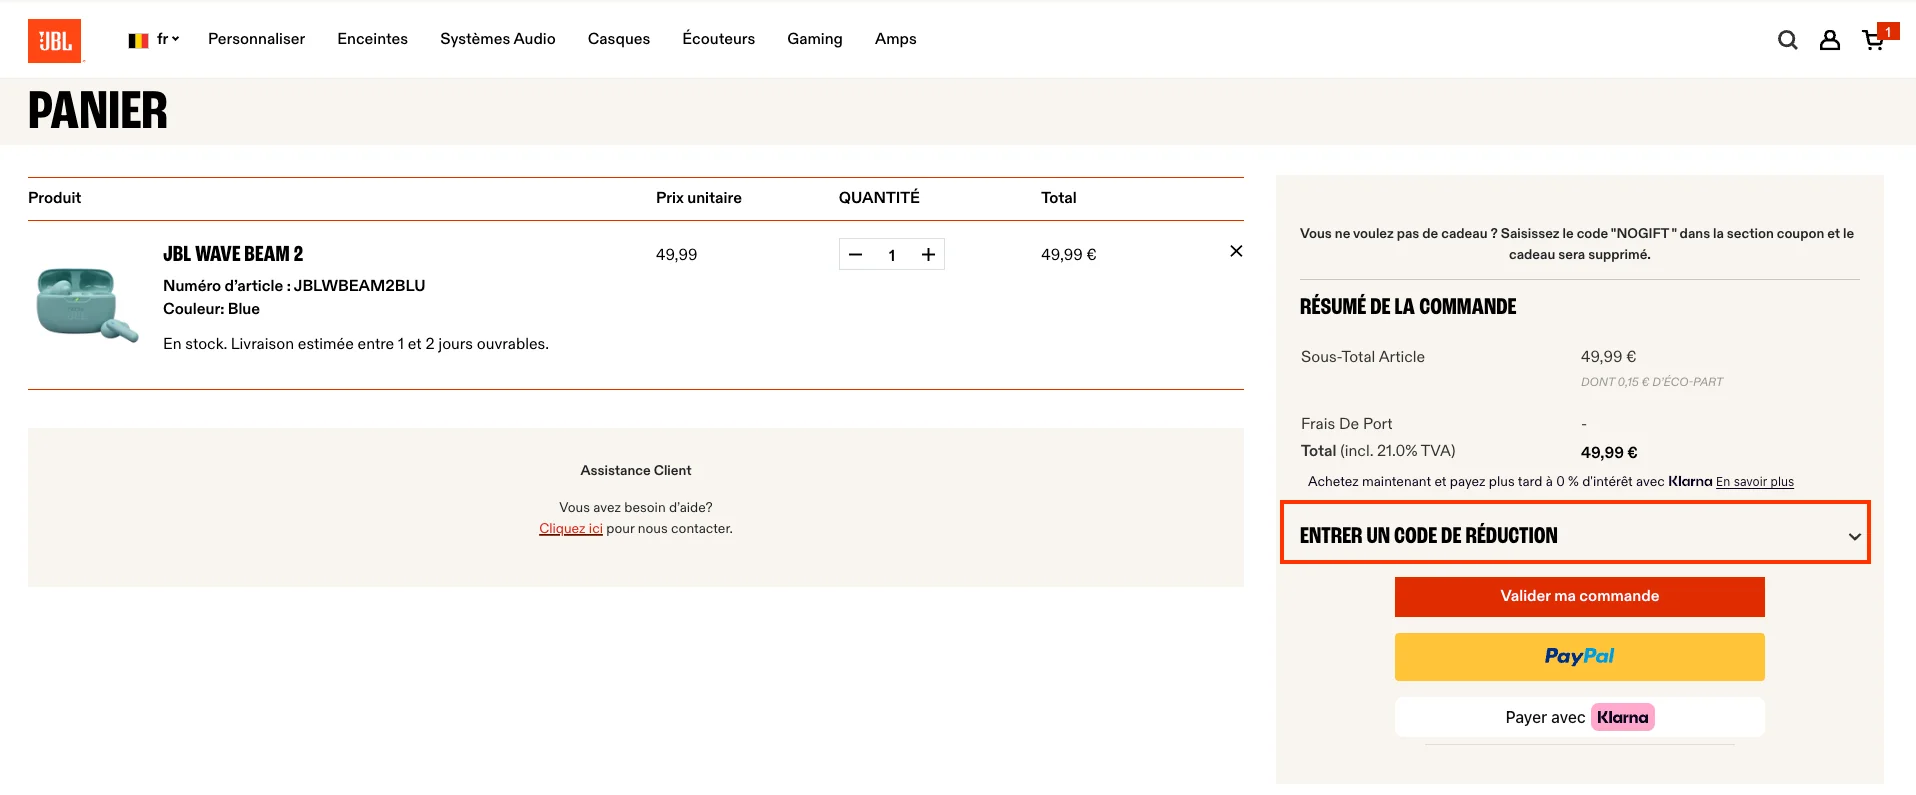1916x795 pixels.
Task: Click the bold total 49,99 € value
Action: click(1608, 453)
